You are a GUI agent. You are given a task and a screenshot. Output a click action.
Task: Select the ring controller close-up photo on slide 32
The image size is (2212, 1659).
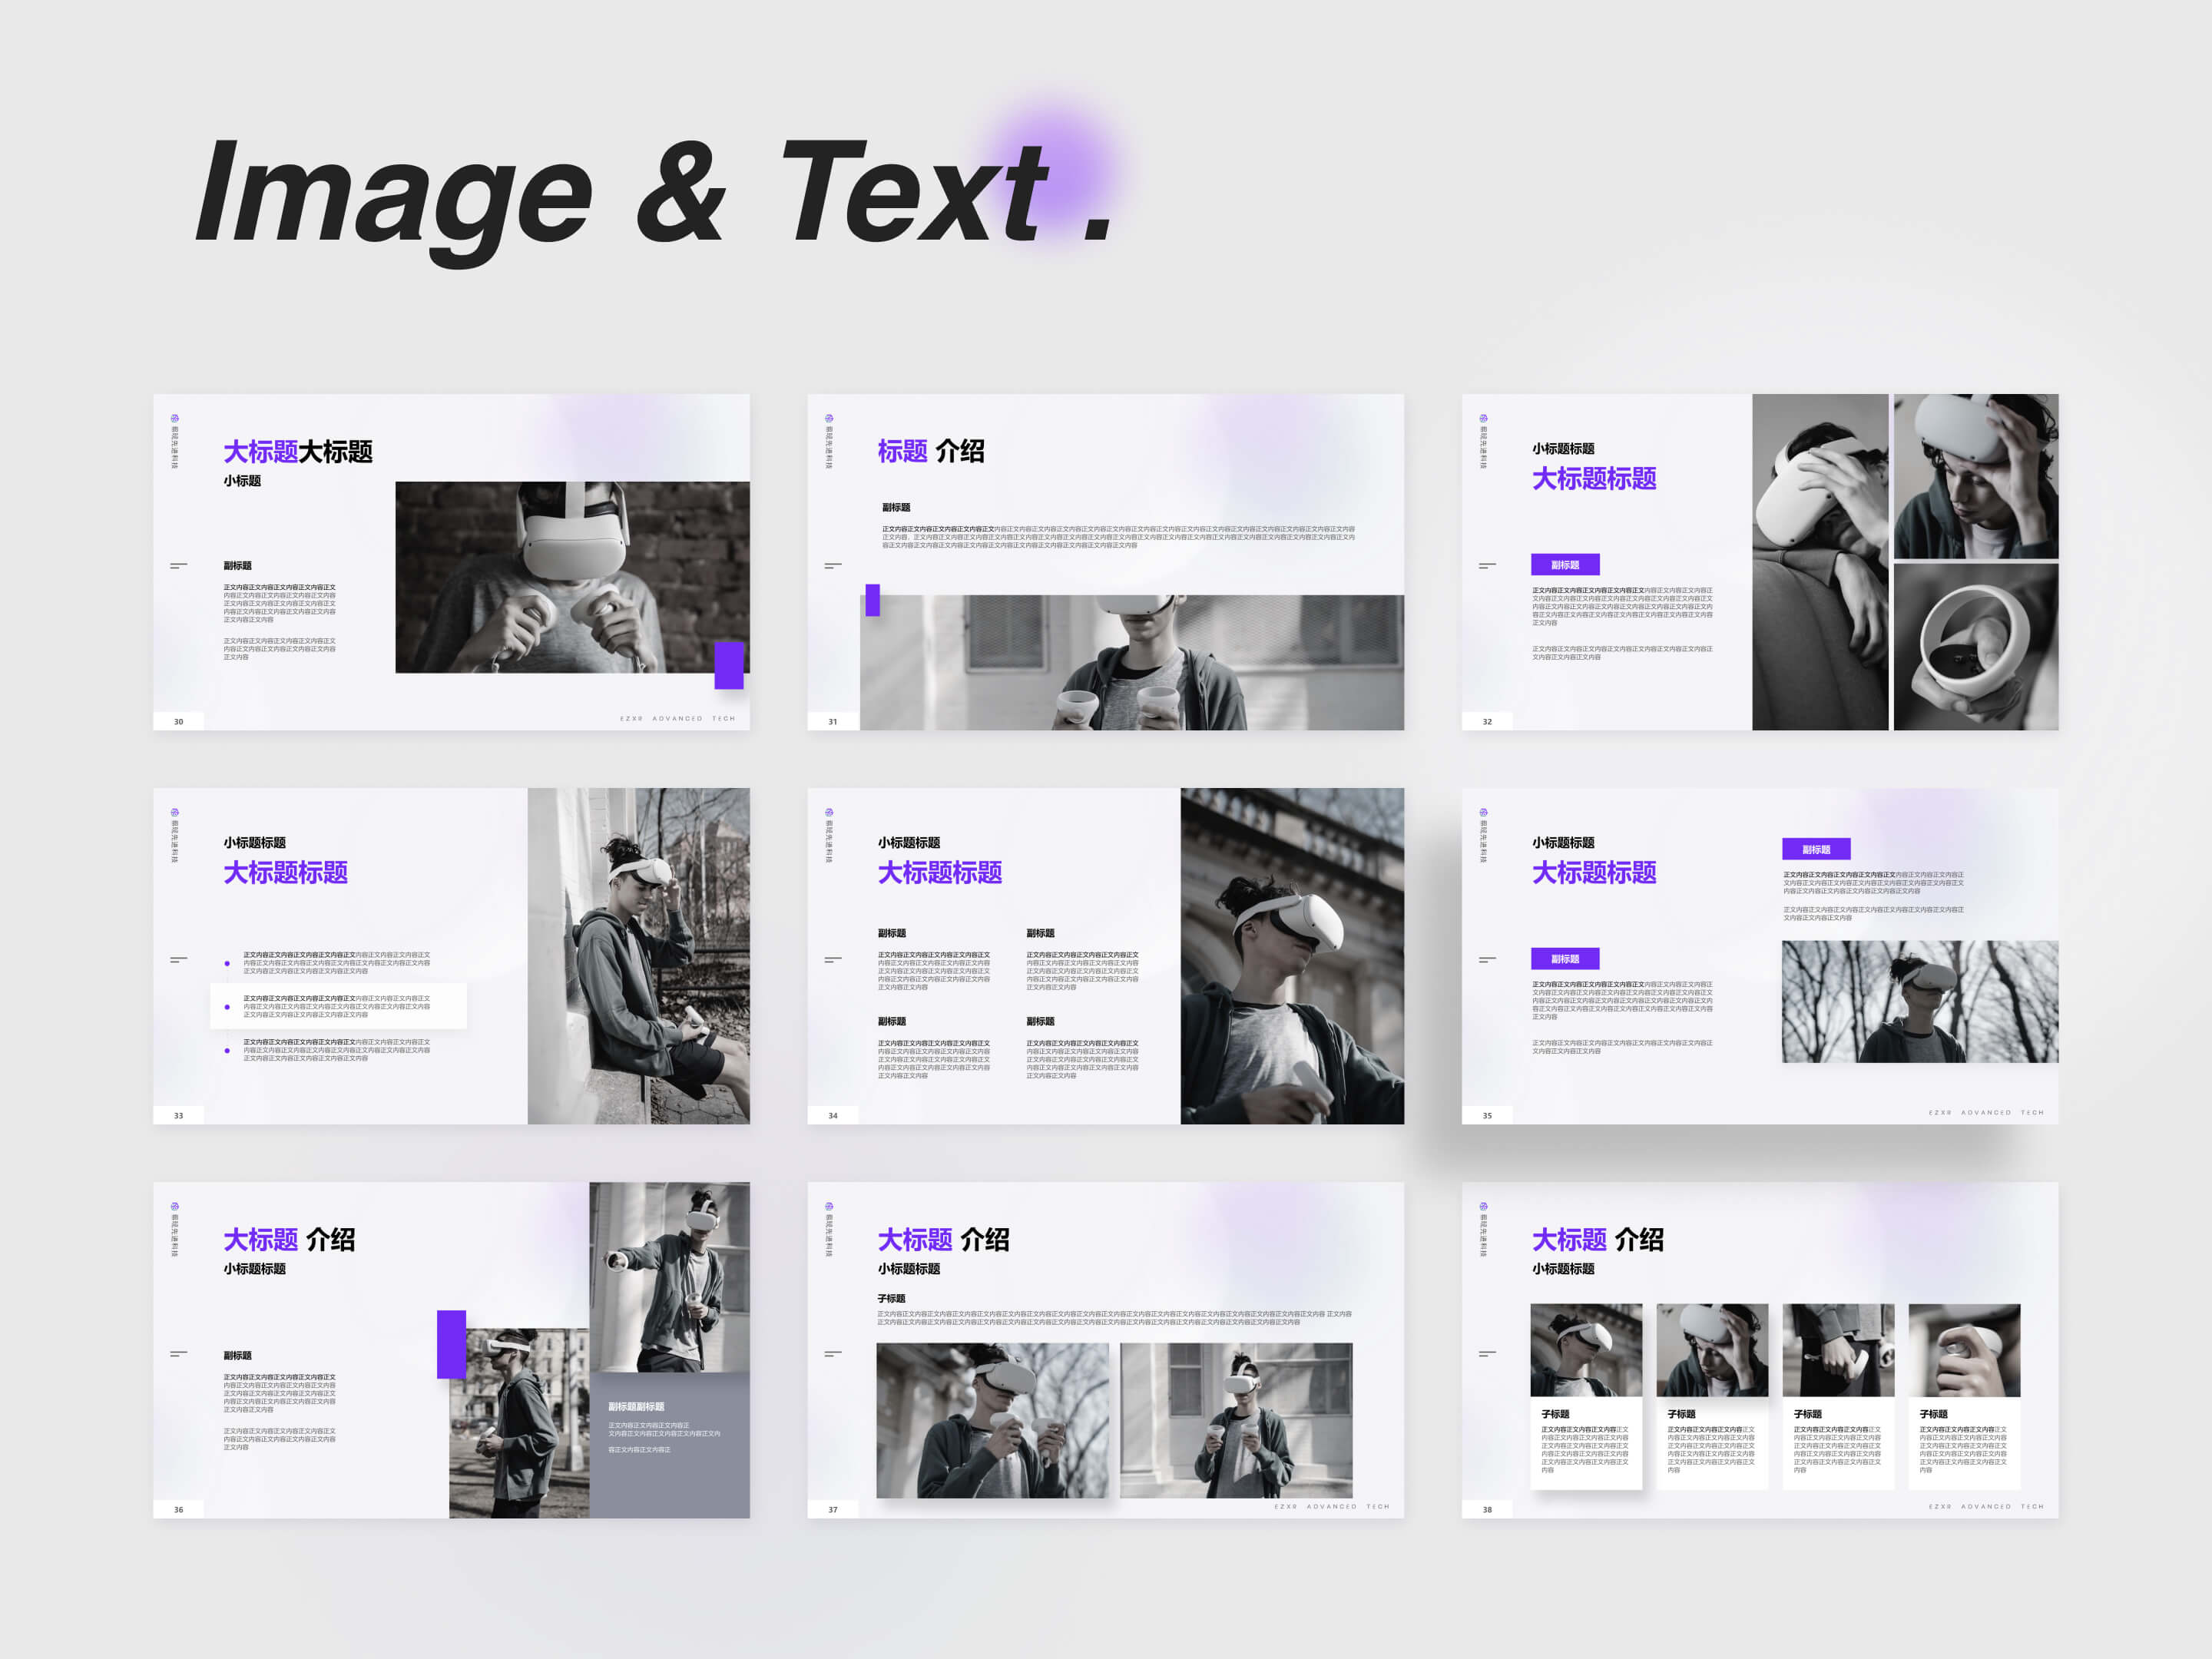pyautogui.click(x=1976, y=647)
